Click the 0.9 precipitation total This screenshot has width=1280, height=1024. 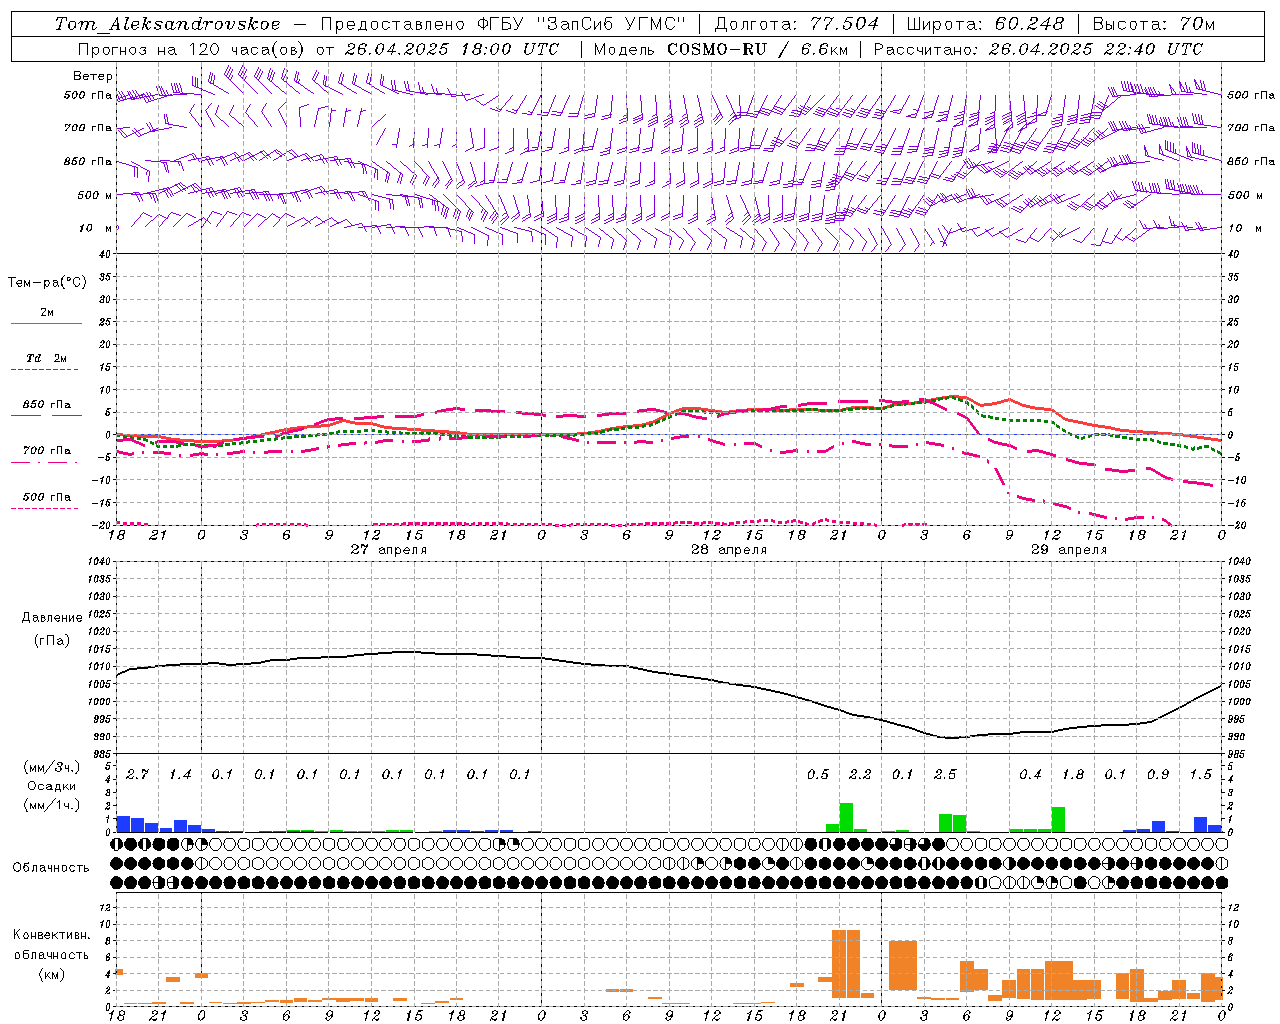click(1158, 775)
